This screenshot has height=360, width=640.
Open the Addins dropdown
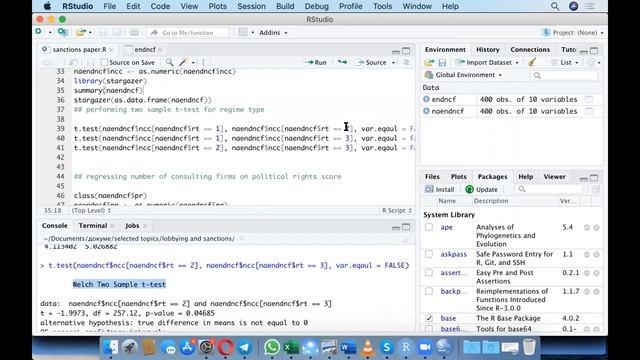273,32
